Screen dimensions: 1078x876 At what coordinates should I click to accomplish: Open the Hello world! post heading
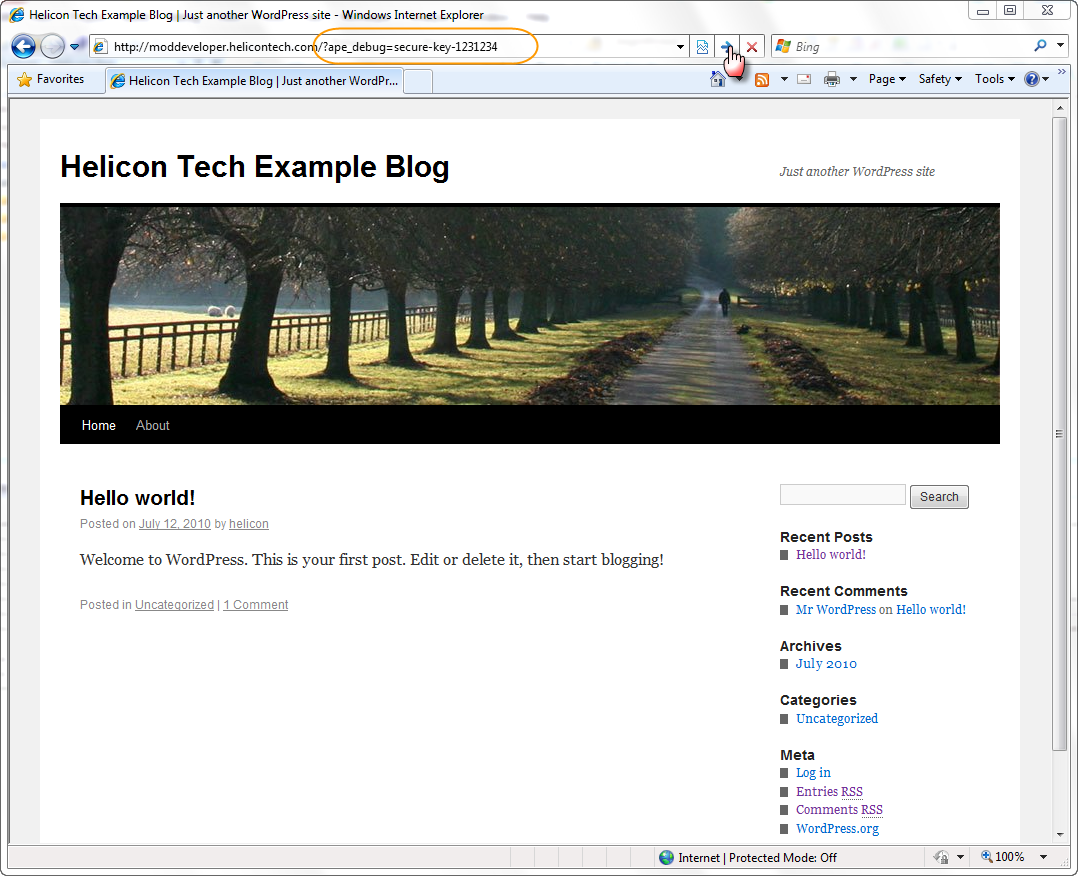[x=138, y=498]
